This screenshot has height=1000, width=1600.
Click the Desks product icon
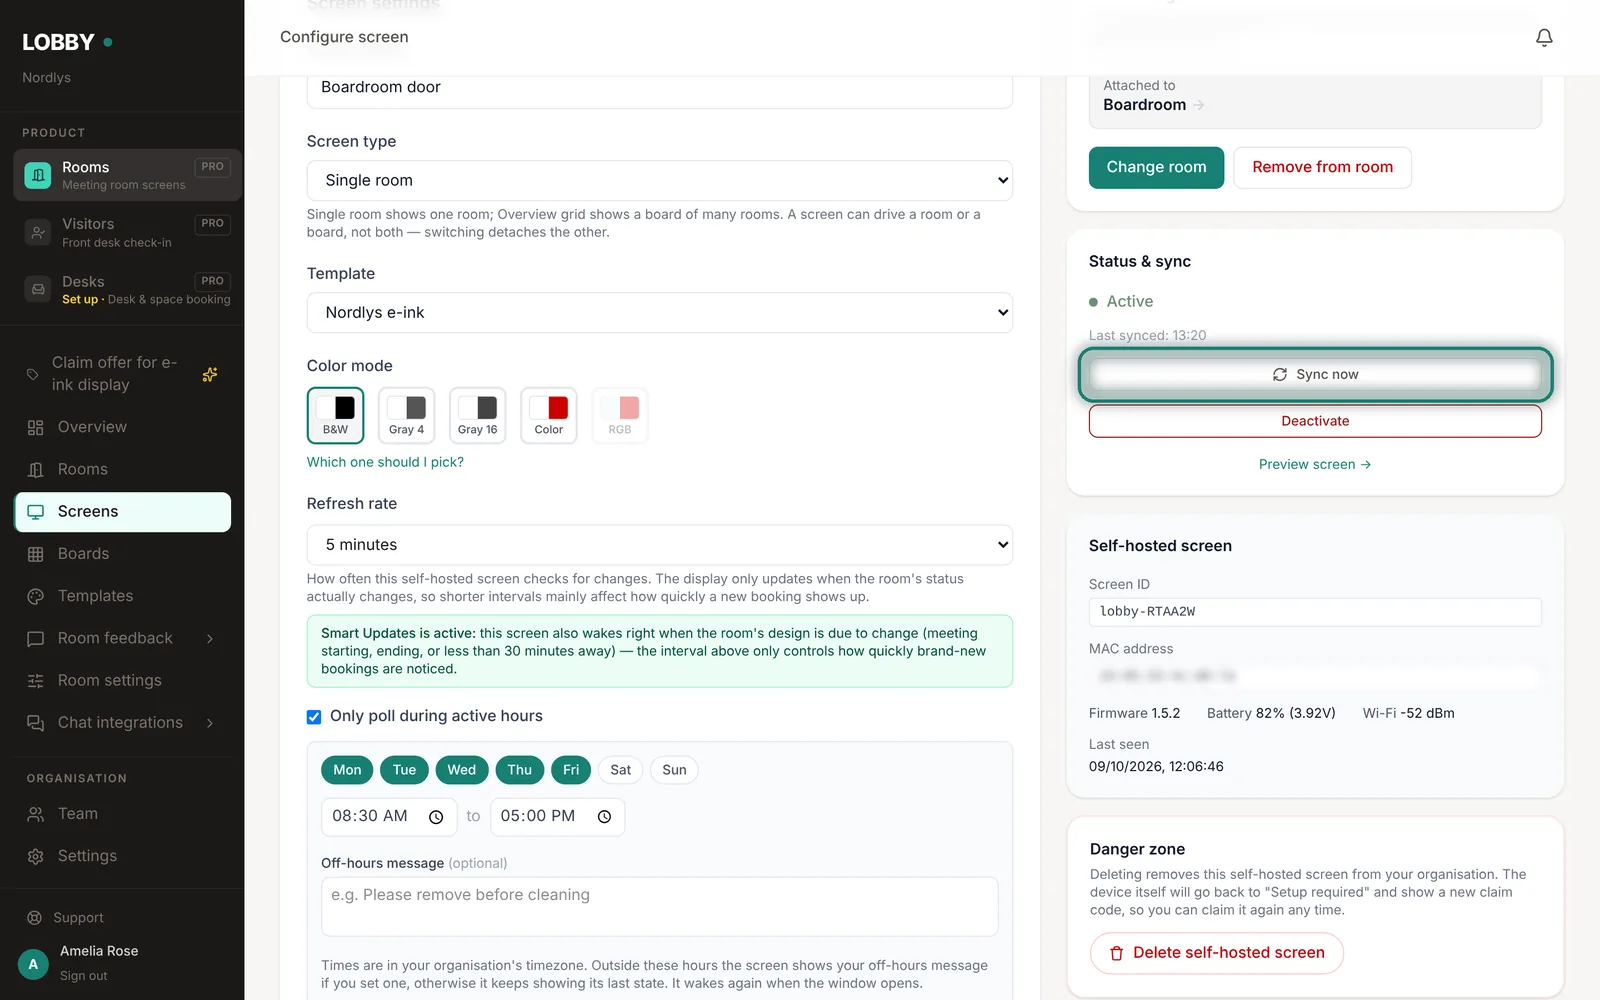pyautogui.click(x=38, y=290)
